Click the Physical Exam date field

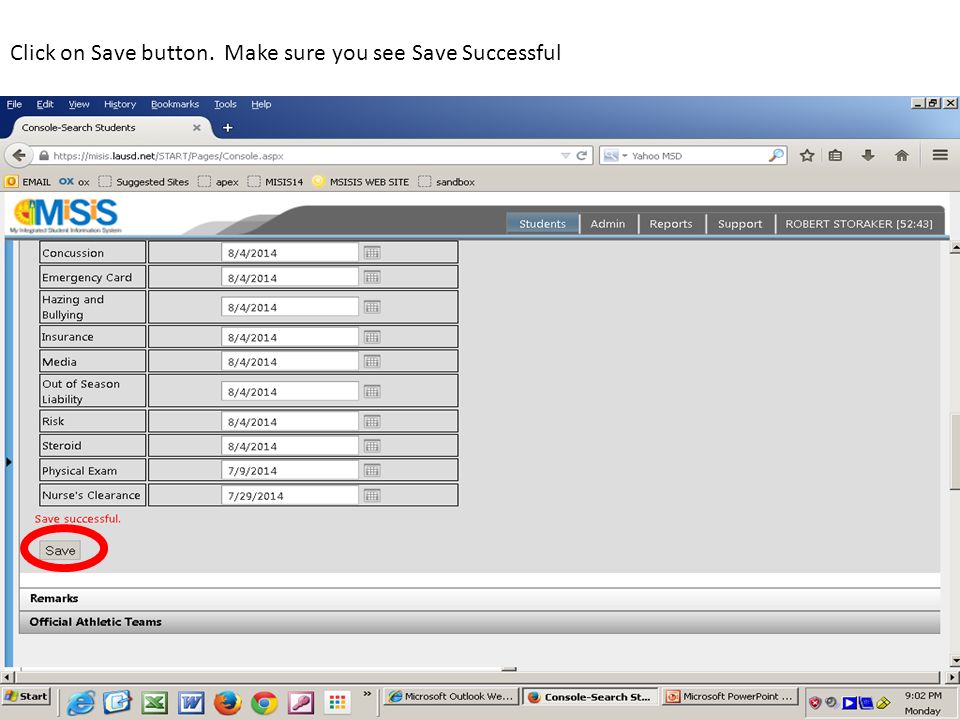(290, 470)
